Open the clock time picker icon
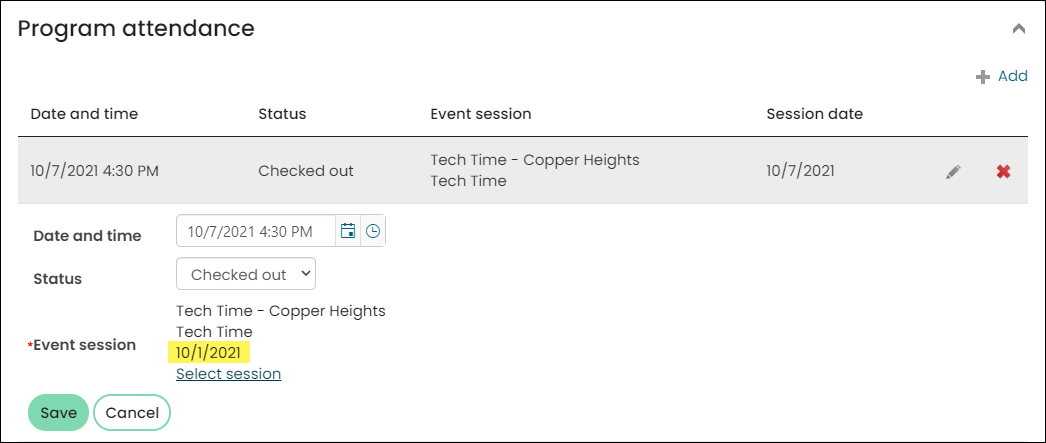 click(x=373, y=232)
